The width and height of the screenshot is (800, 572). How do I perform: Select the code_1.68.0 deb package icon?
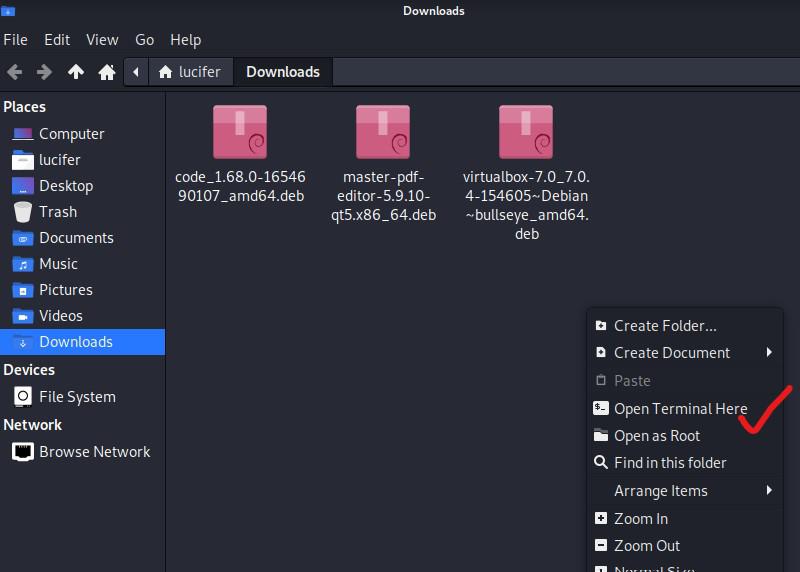[240, 132]
